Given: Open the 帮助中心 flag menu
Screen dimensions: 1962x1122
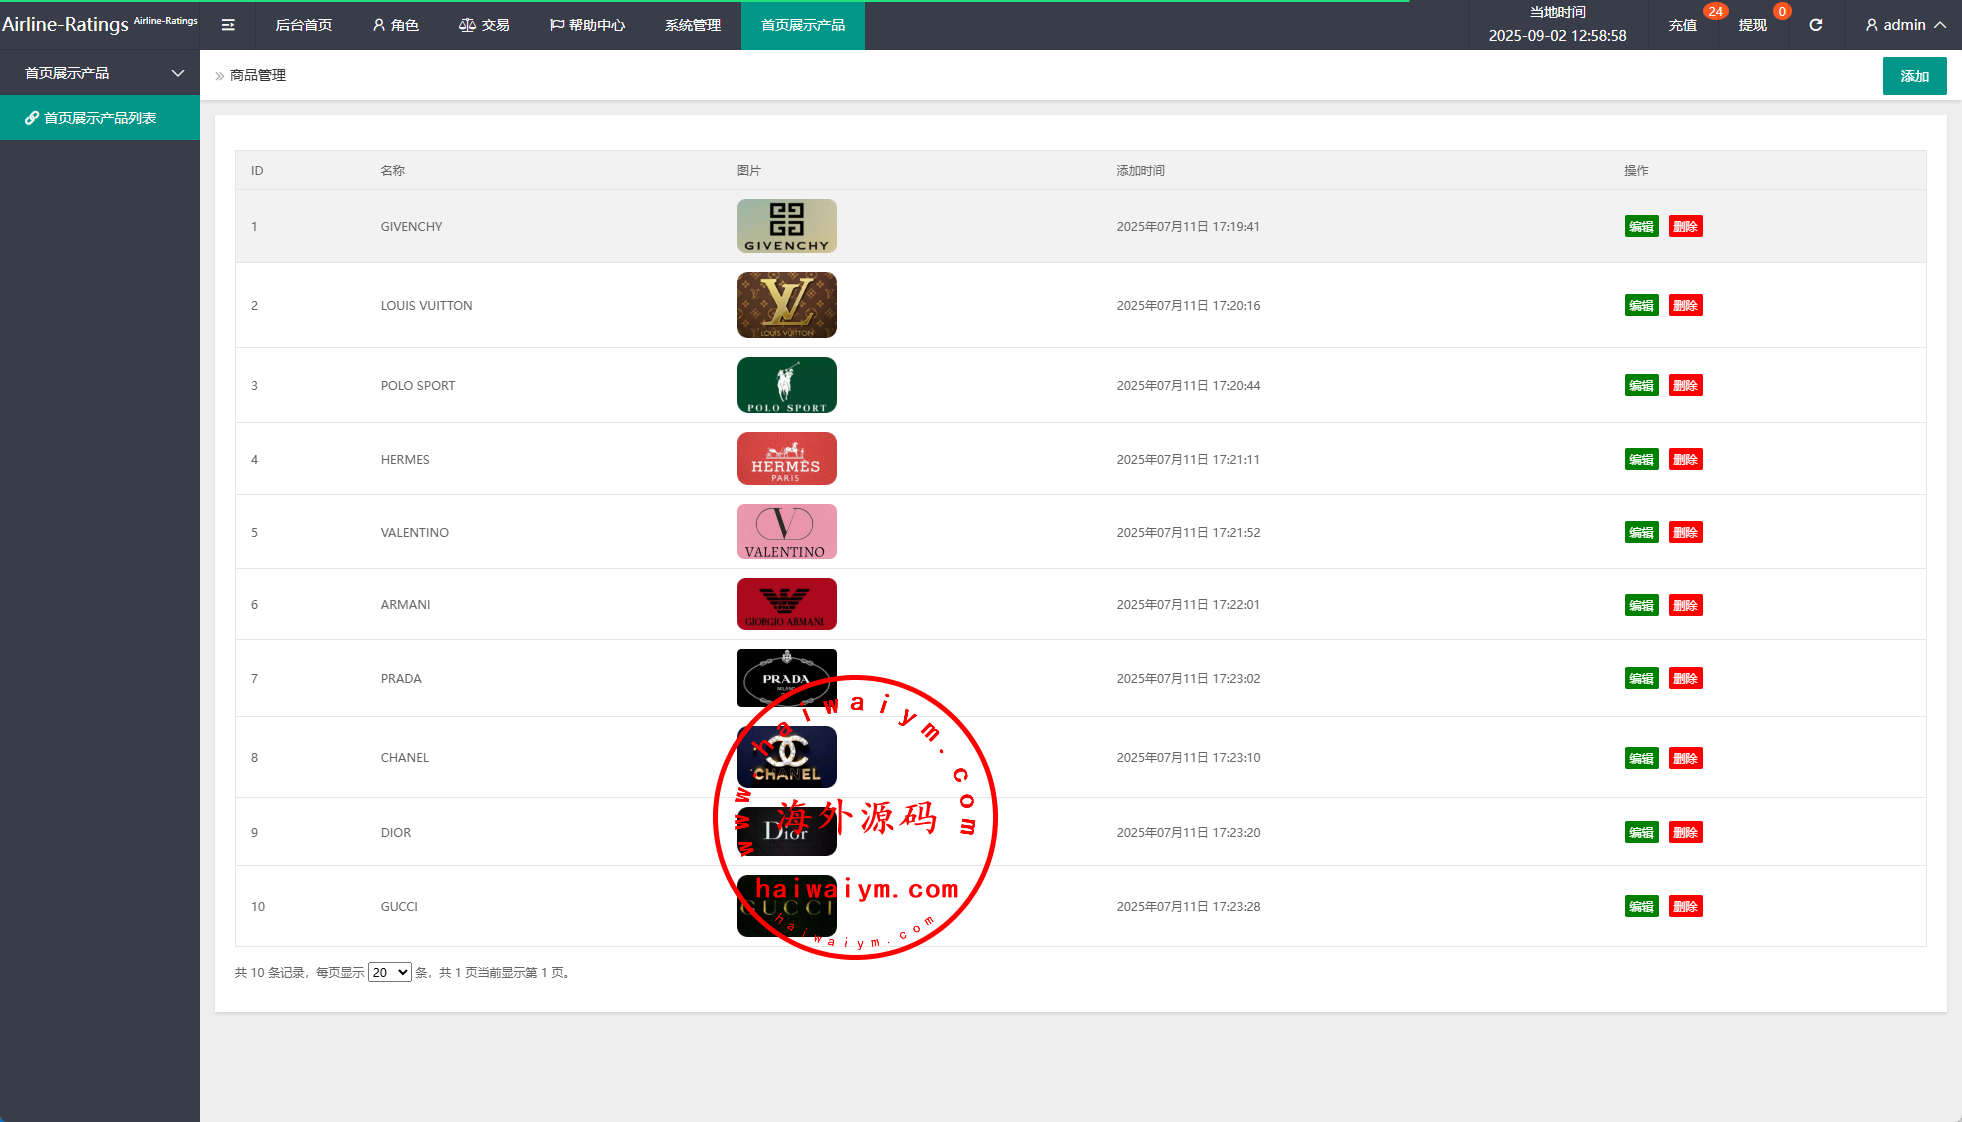Looking at the screenshot, I should [x=587, y=25].
